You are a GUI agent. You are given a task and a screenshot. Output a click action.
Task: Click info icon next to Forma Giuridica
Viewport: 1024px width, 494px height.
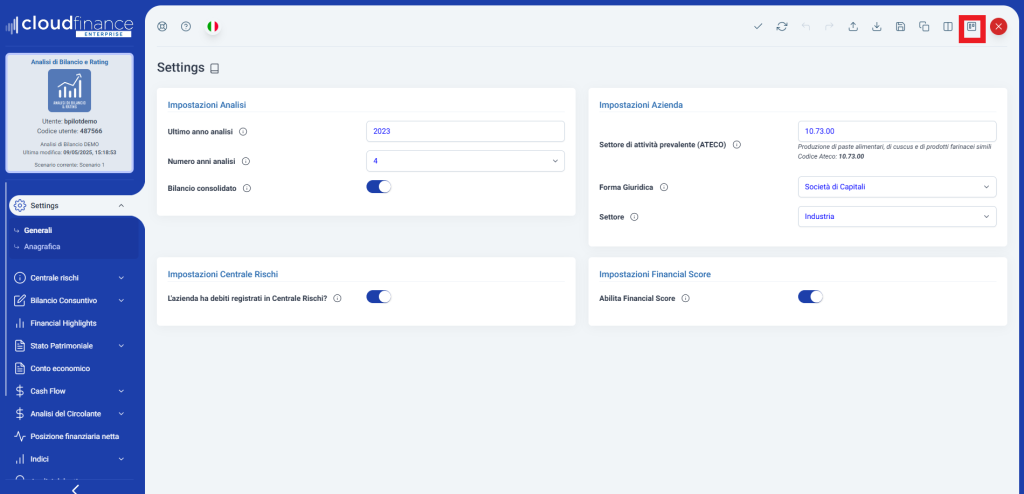click(x=664, y=187)
